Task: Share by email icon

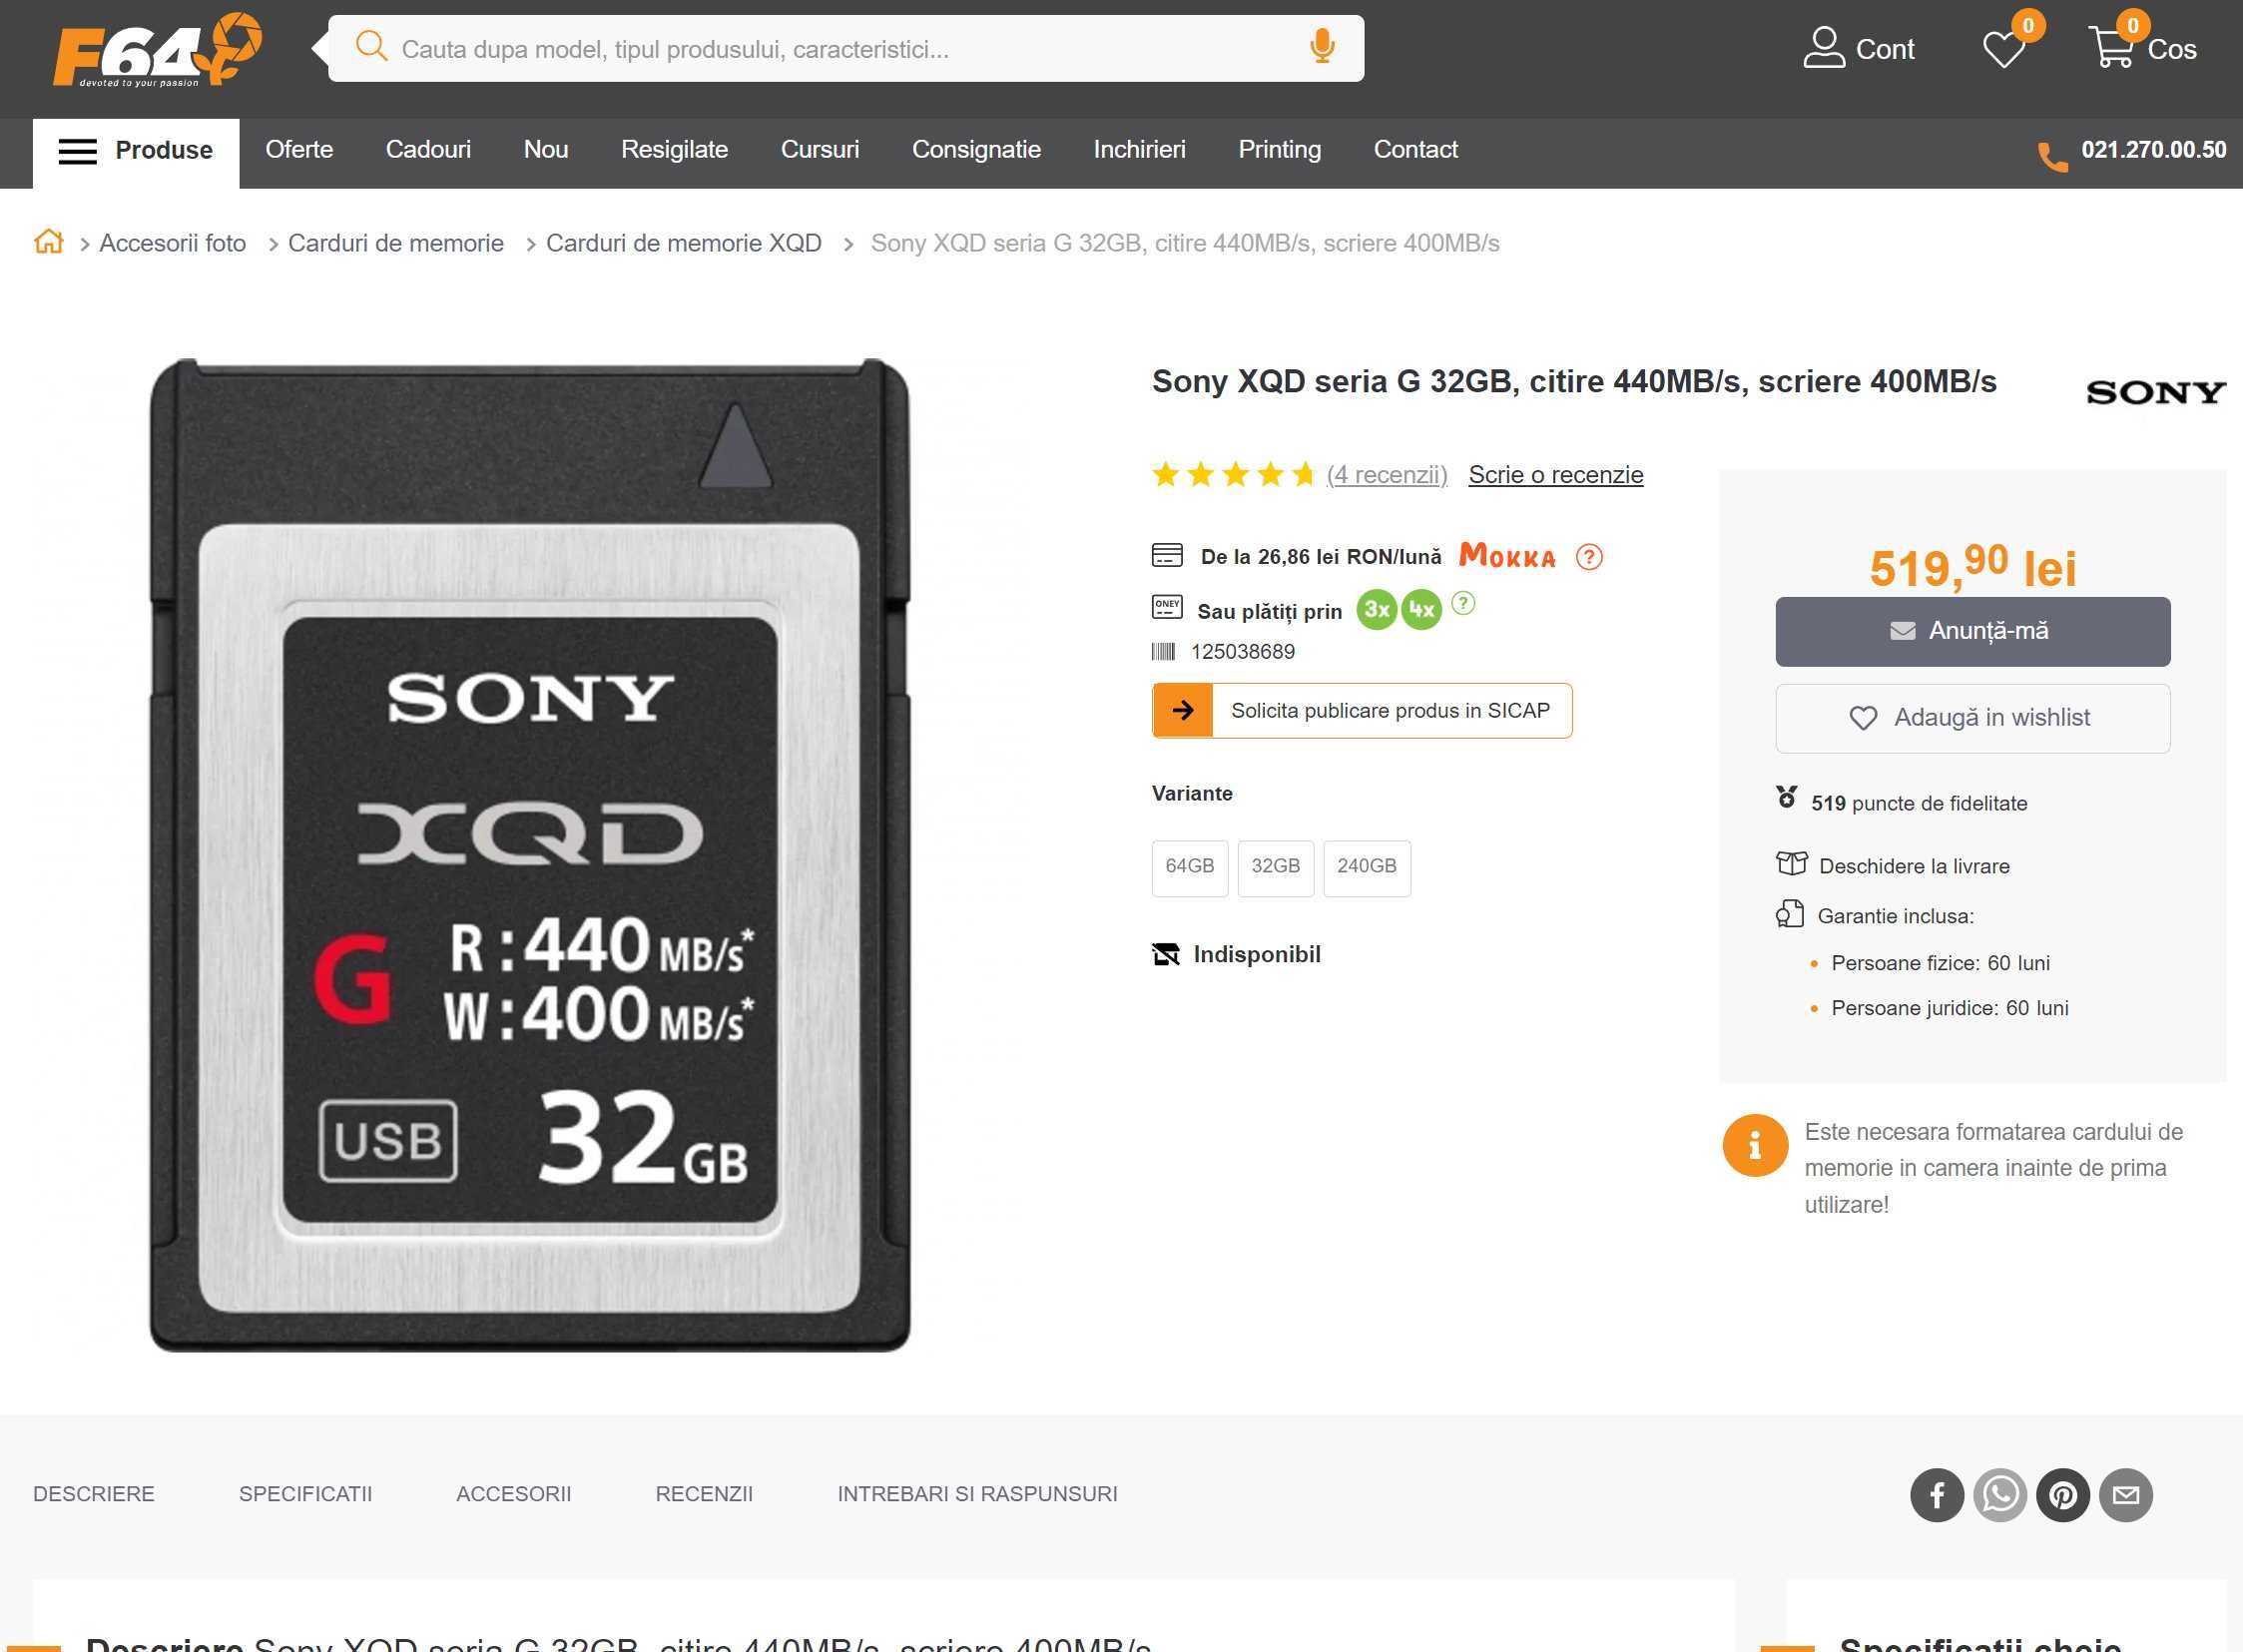Action: pyautogui.click(x=2126, y=1495)
